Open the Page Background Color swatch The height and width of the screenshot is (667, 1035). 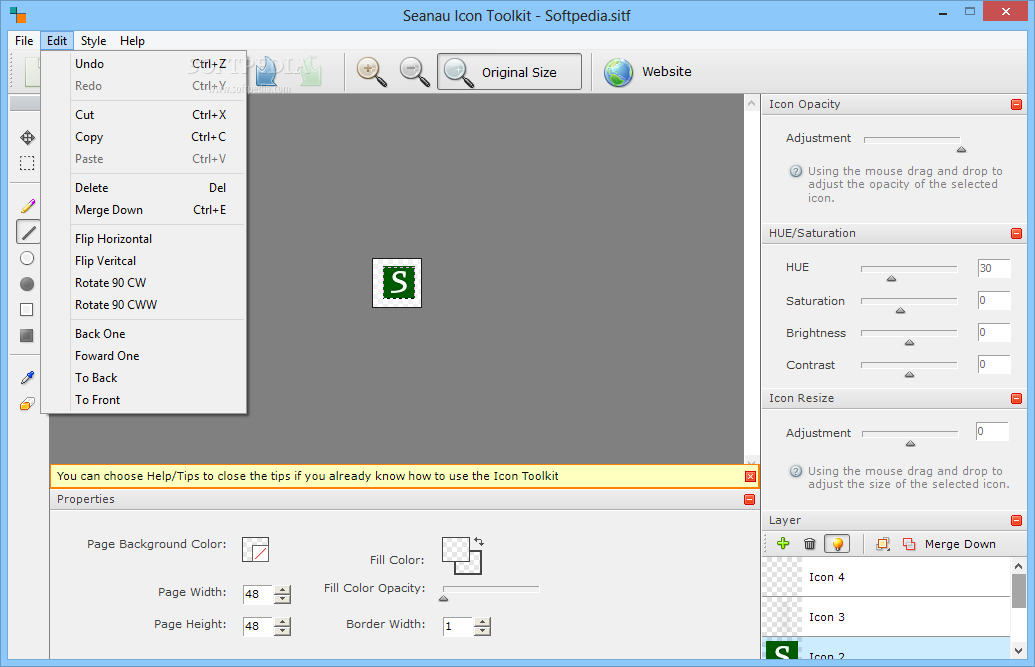point(255,549)
